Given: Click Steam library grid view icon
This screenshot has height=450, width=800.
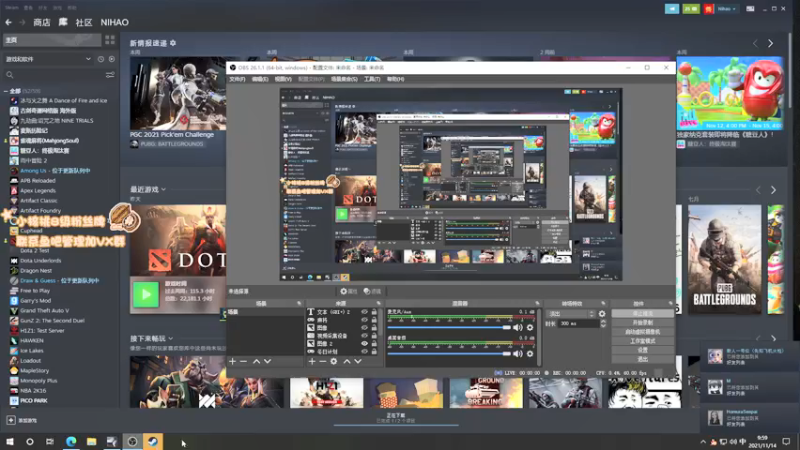Looking at the screenshot, I should (110, 40).
